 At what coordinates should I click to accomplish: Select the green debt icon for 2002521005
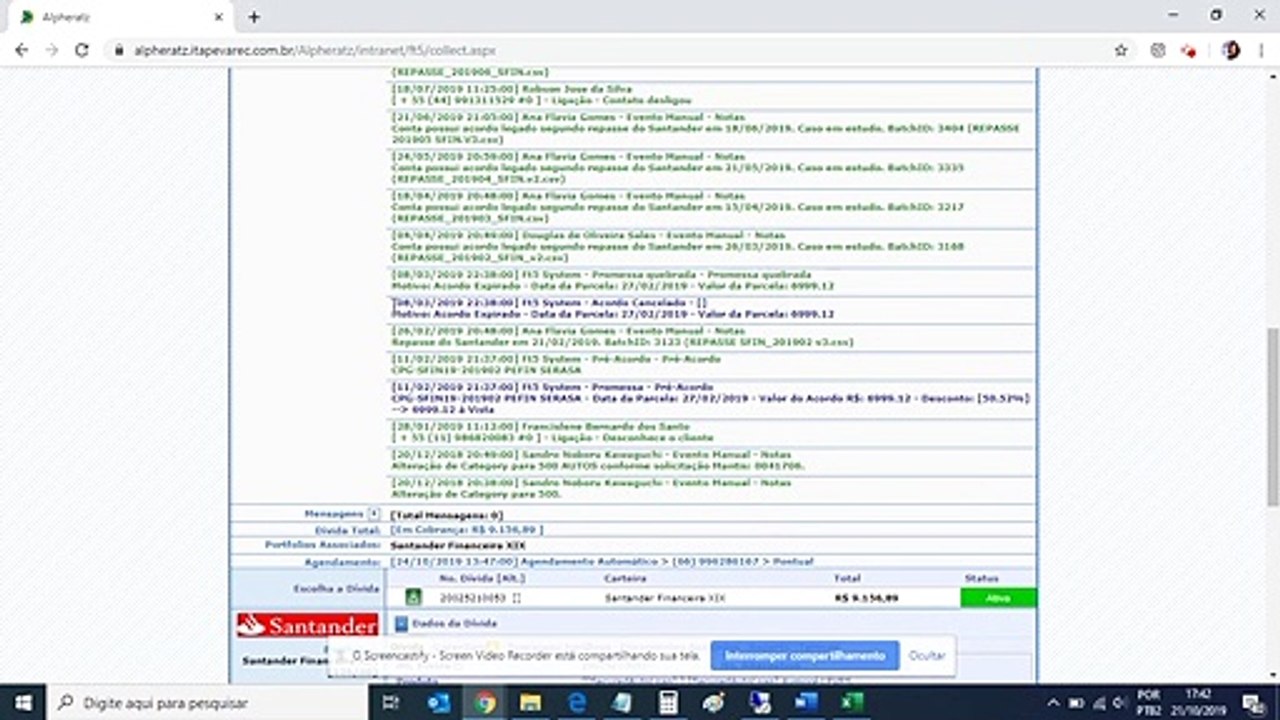(413, 597)
